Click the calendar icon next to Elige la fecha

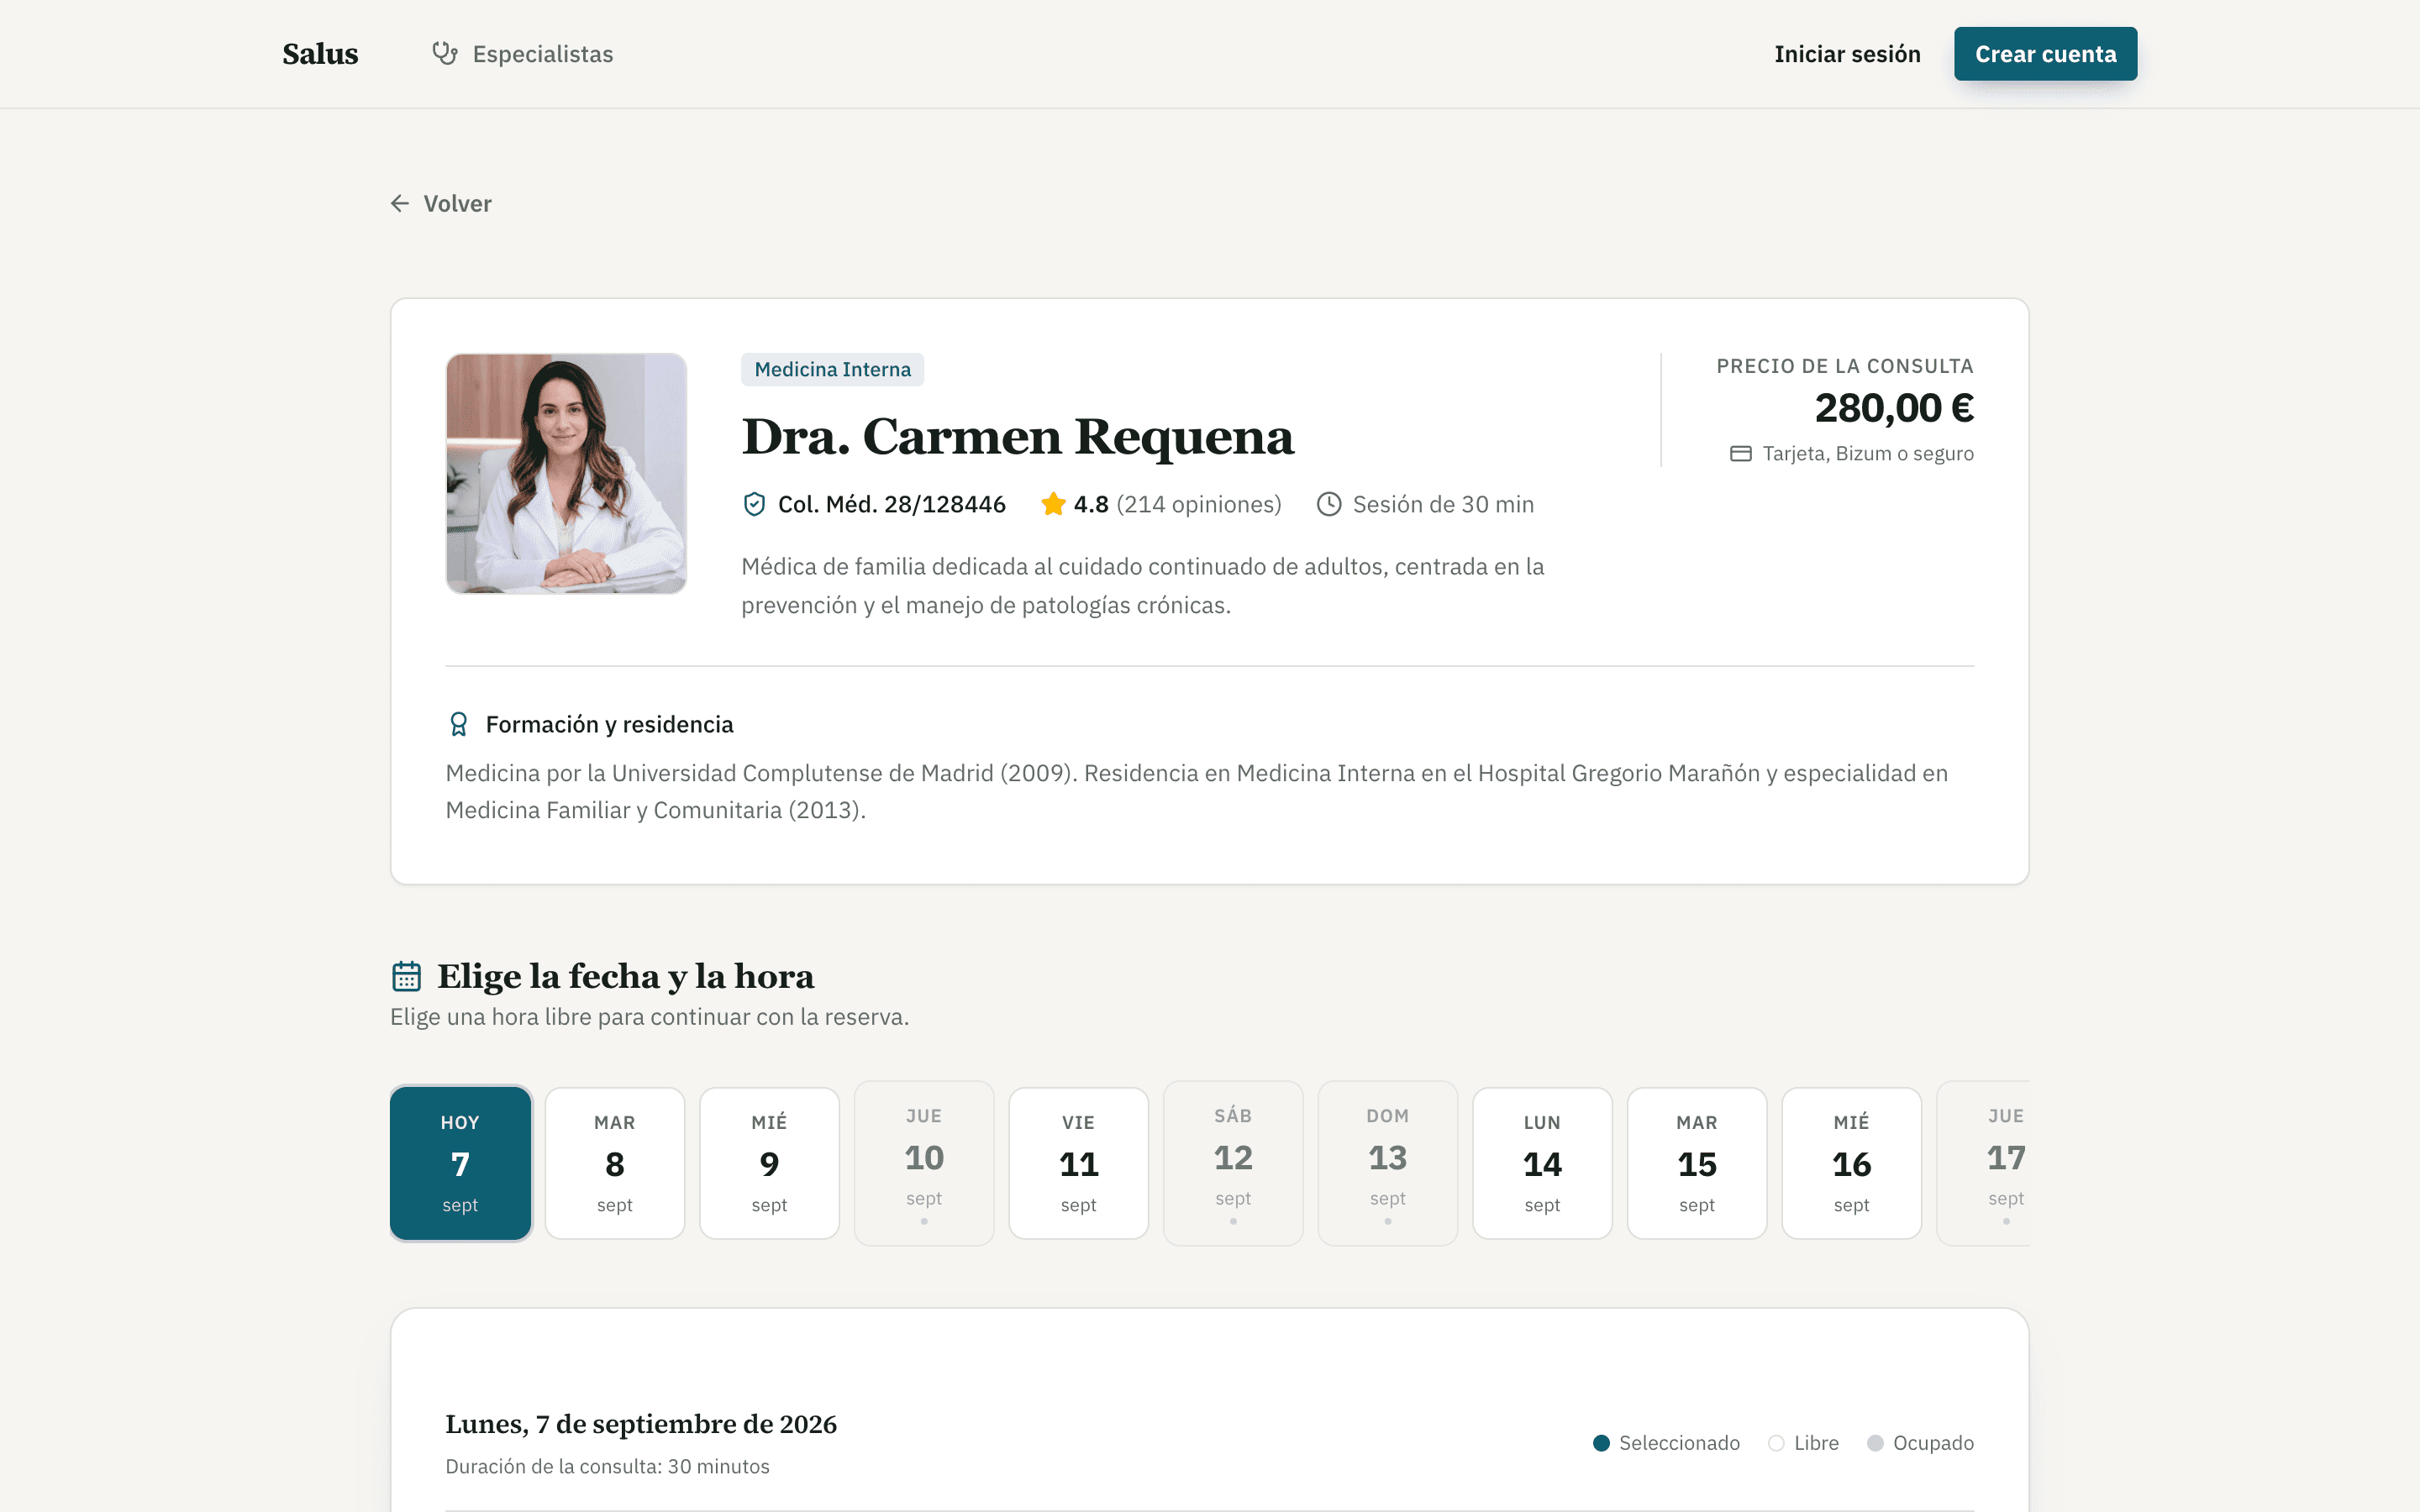(406, 976)
